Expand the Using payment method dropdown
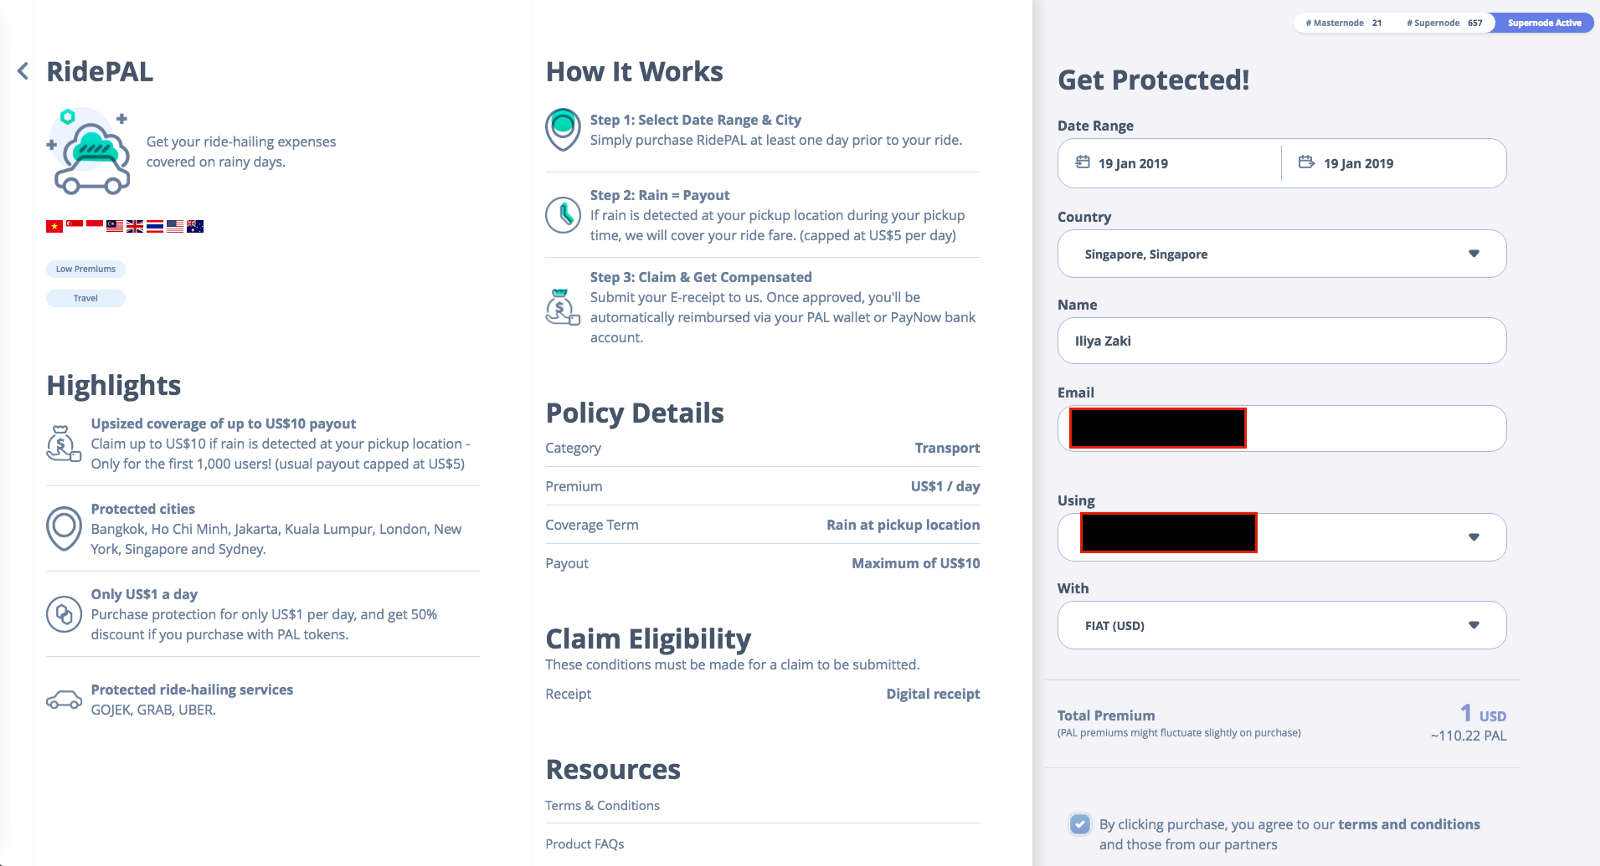The height and width of the screenshot is (866, 1600). (1473, 537)
